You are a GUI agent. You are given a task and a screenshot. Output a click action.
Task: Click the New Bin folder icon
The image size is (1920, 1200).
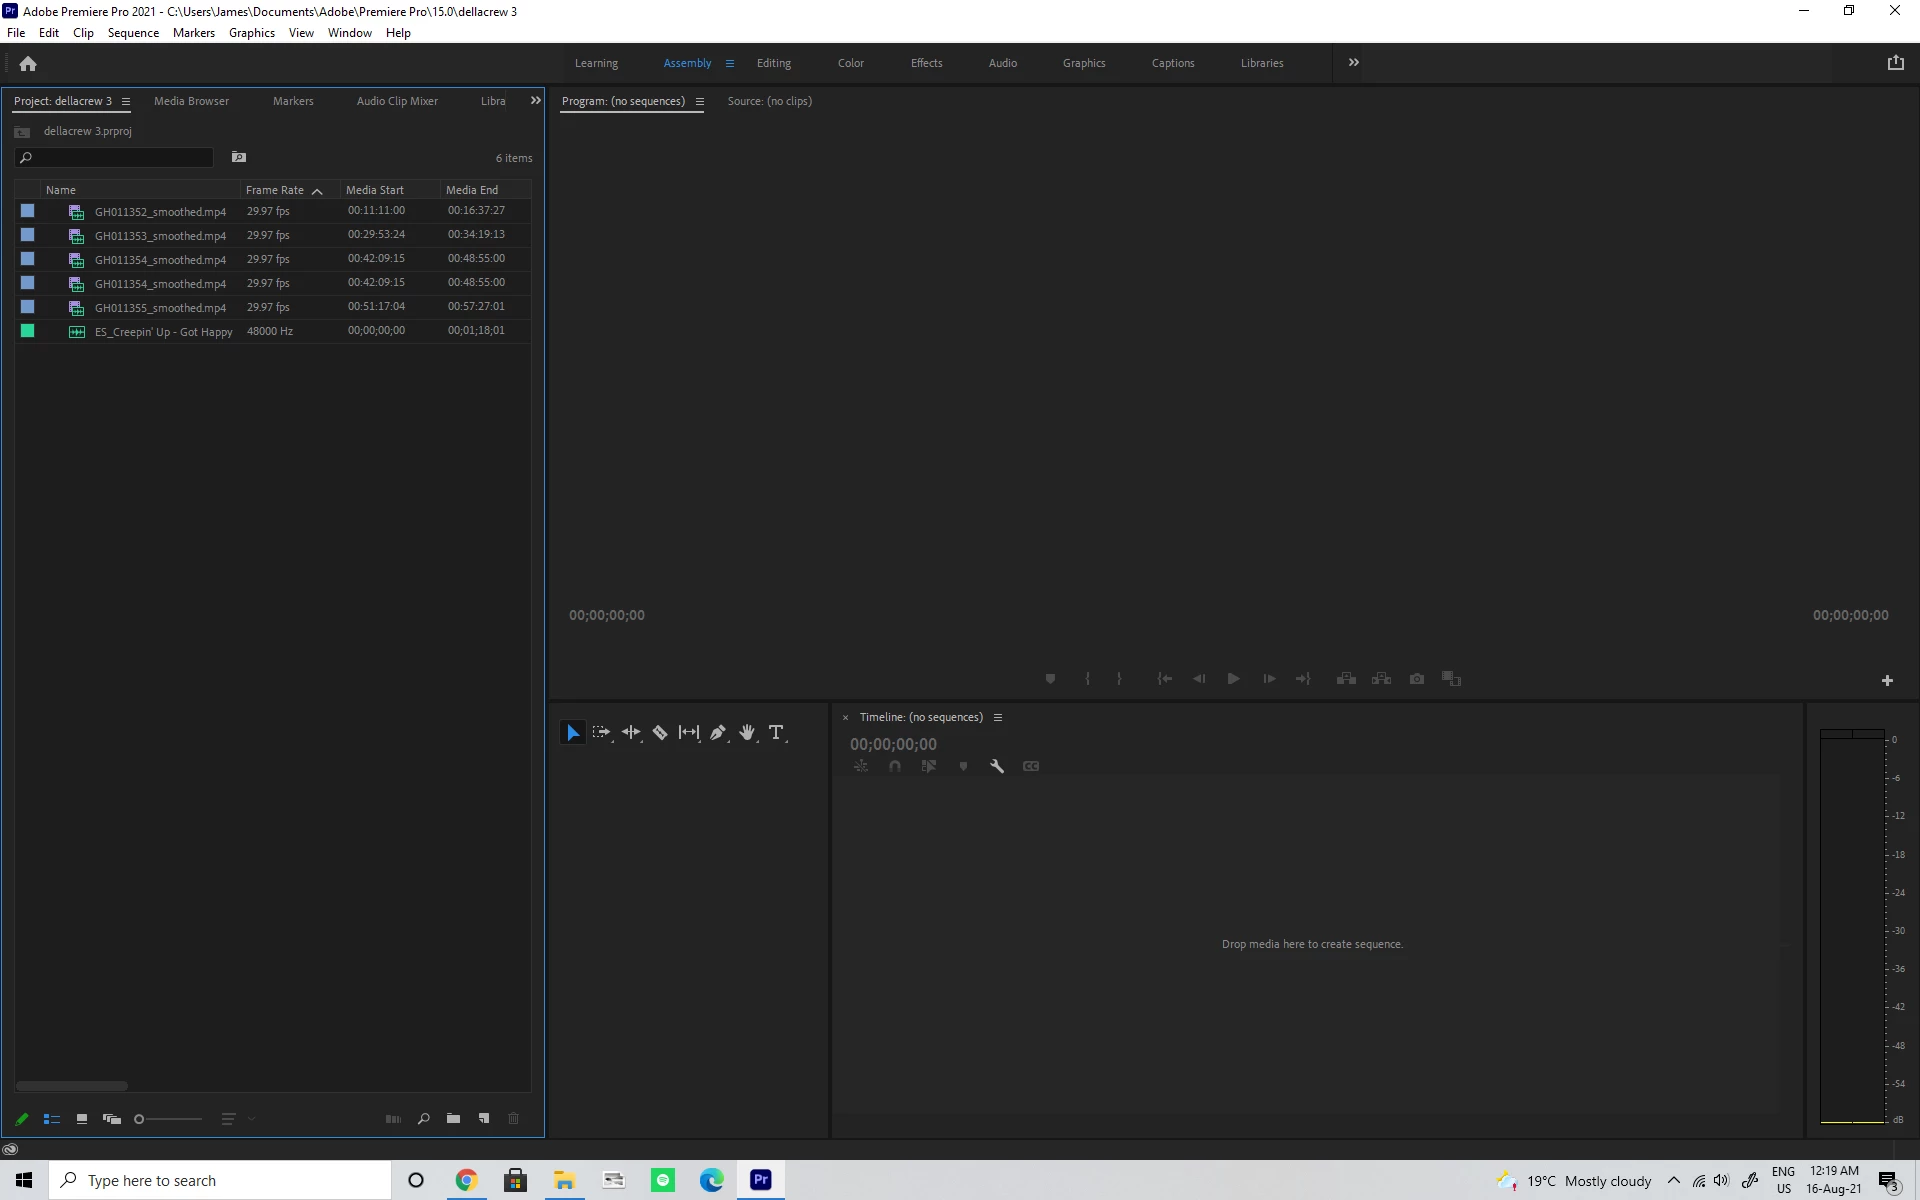(x=453, y=1119)
